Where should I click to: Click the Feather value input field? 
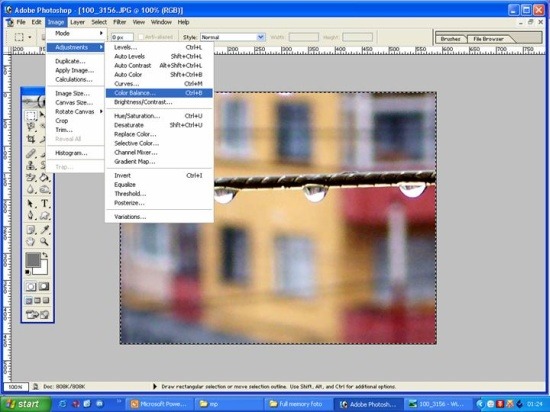122,37
